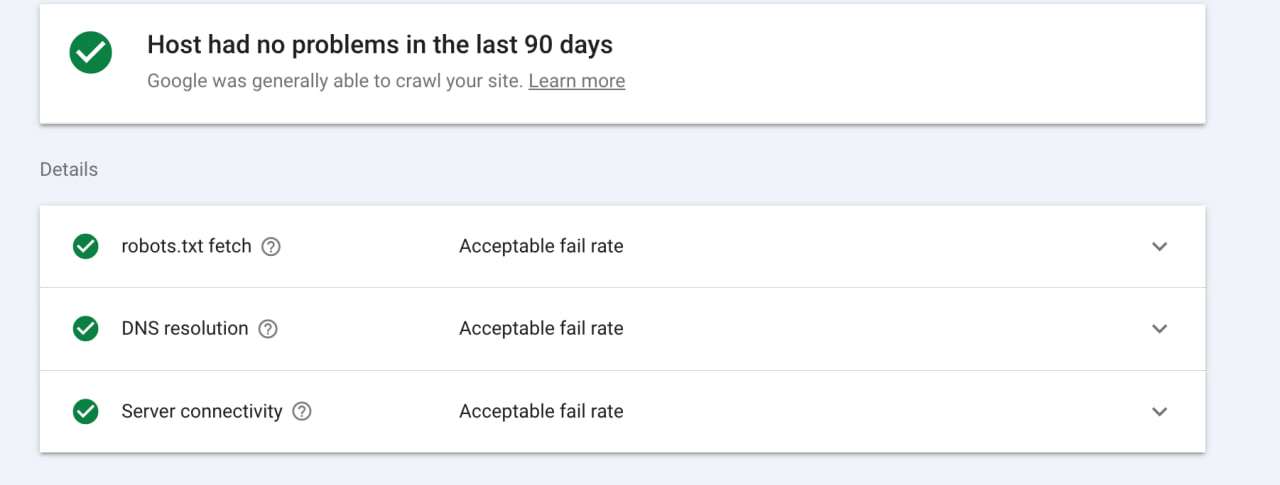Image resolution: width=1280 pixels, height=485 pixels.
Task: Click the large green host status checkmark
Action: 91,52
